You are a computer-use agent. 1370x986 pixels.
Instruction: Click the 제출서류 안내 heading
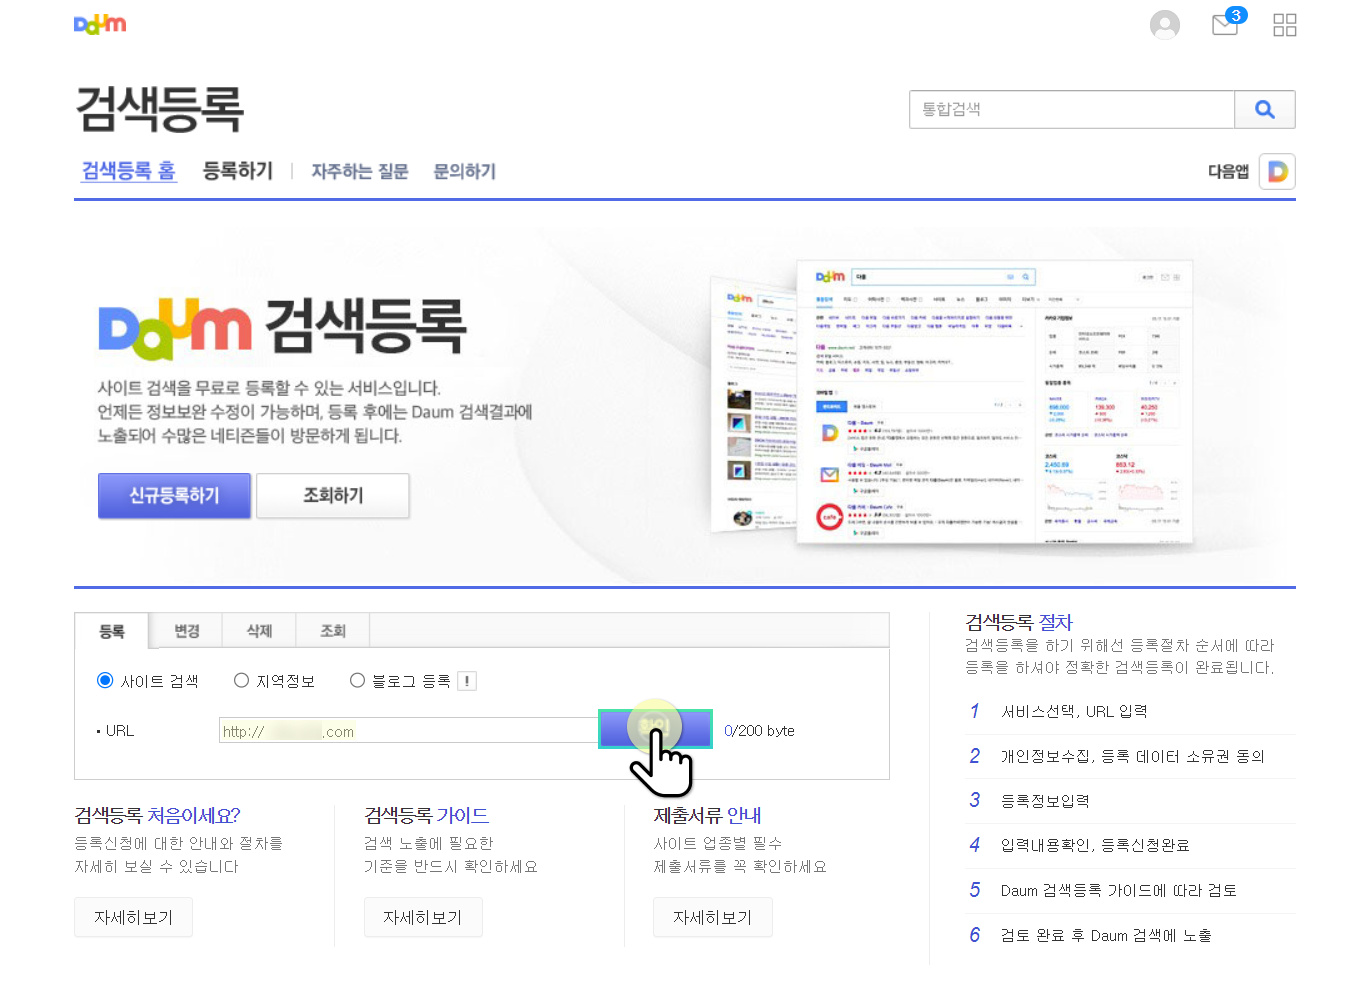point(707,815)
